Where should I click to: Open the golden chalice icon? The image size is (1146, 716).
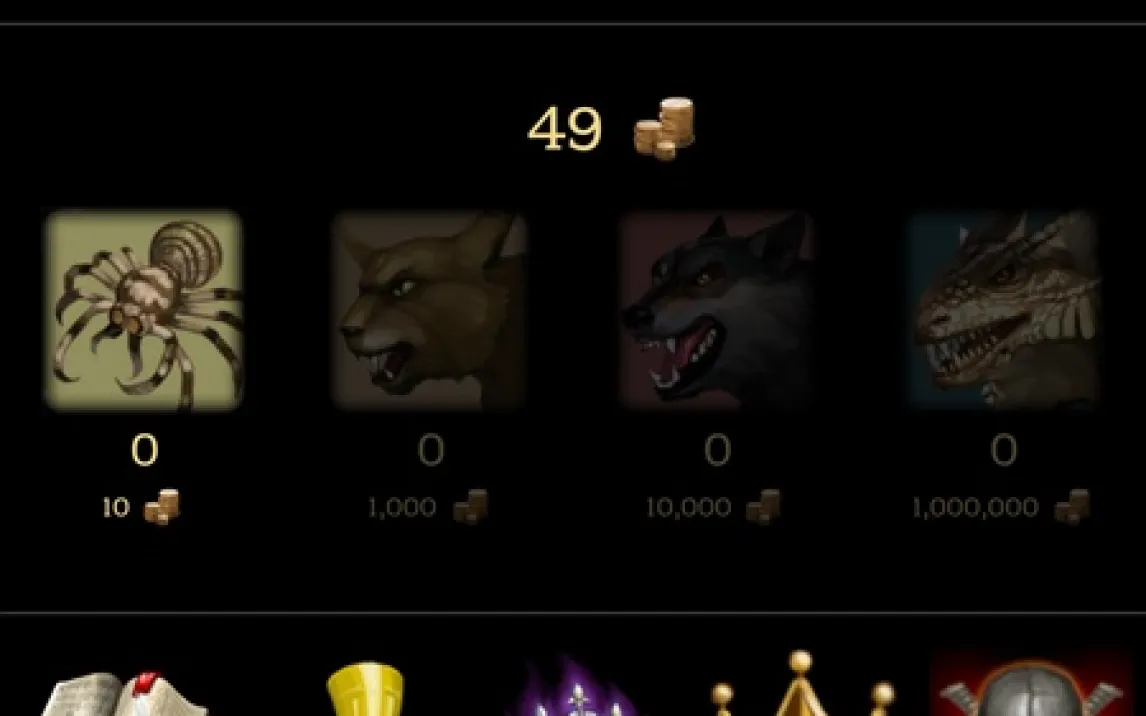(365, 689)
